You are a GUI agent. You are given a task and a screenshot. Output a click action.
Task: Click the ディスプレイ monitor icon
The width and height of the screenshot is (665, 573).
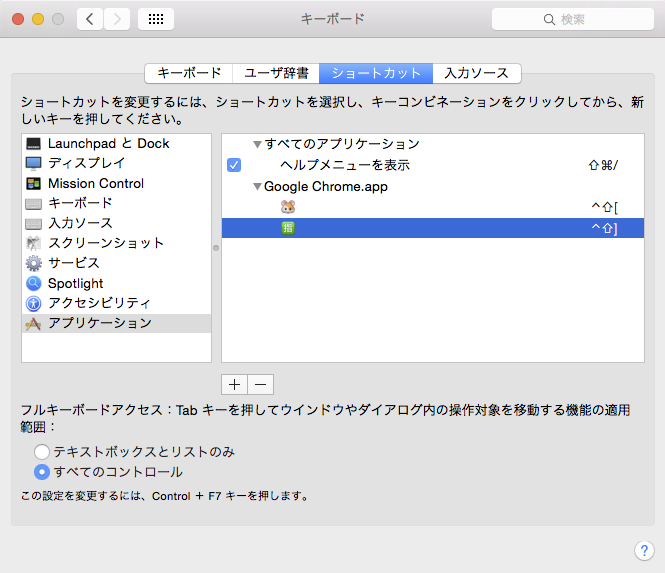tap(34, 163)
